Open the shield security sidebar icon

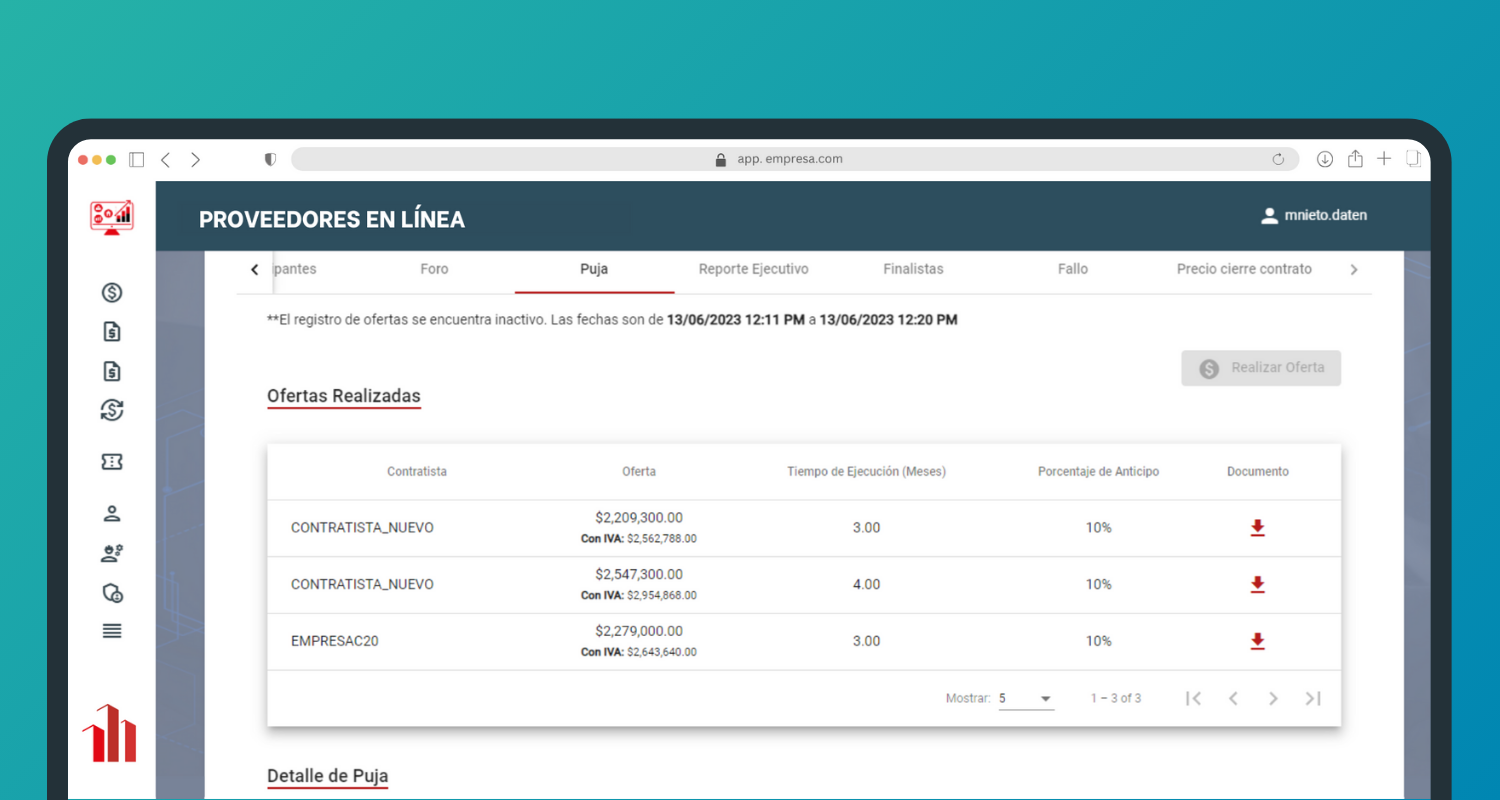coord(112,593)
